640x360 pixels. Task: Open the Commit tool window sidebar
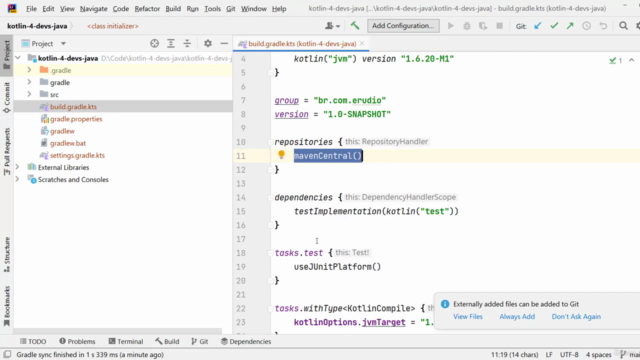click(x=7, y=98)
